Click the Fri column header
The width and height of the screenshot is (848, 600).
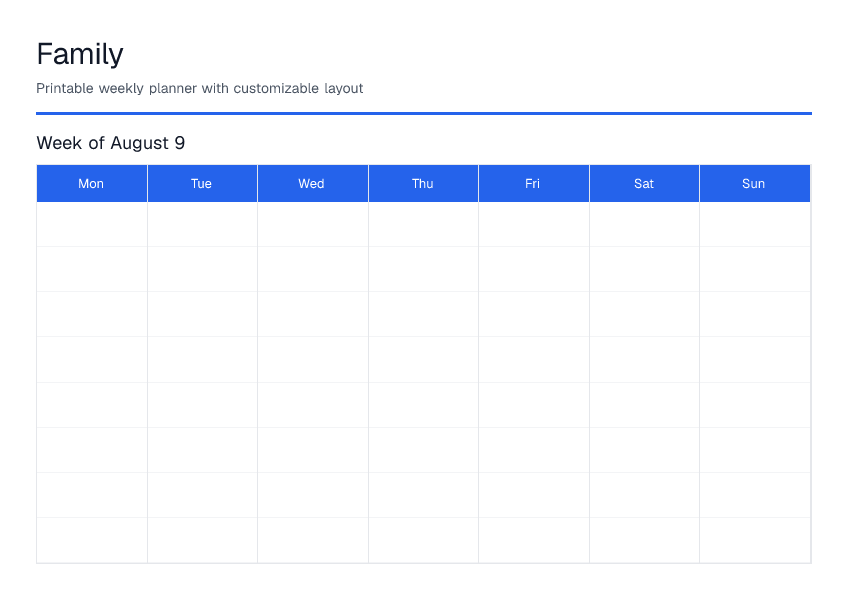(534, 183)
